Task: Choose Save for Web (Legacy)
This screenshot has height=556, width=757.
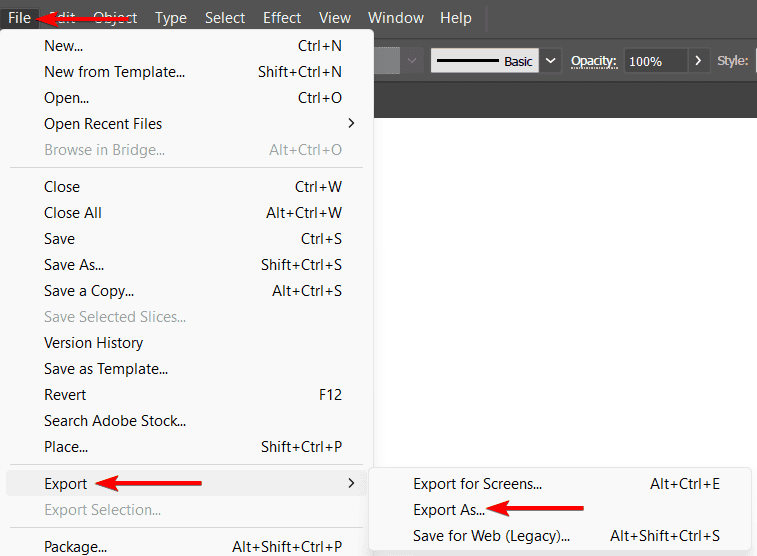Action: point(491,536)
